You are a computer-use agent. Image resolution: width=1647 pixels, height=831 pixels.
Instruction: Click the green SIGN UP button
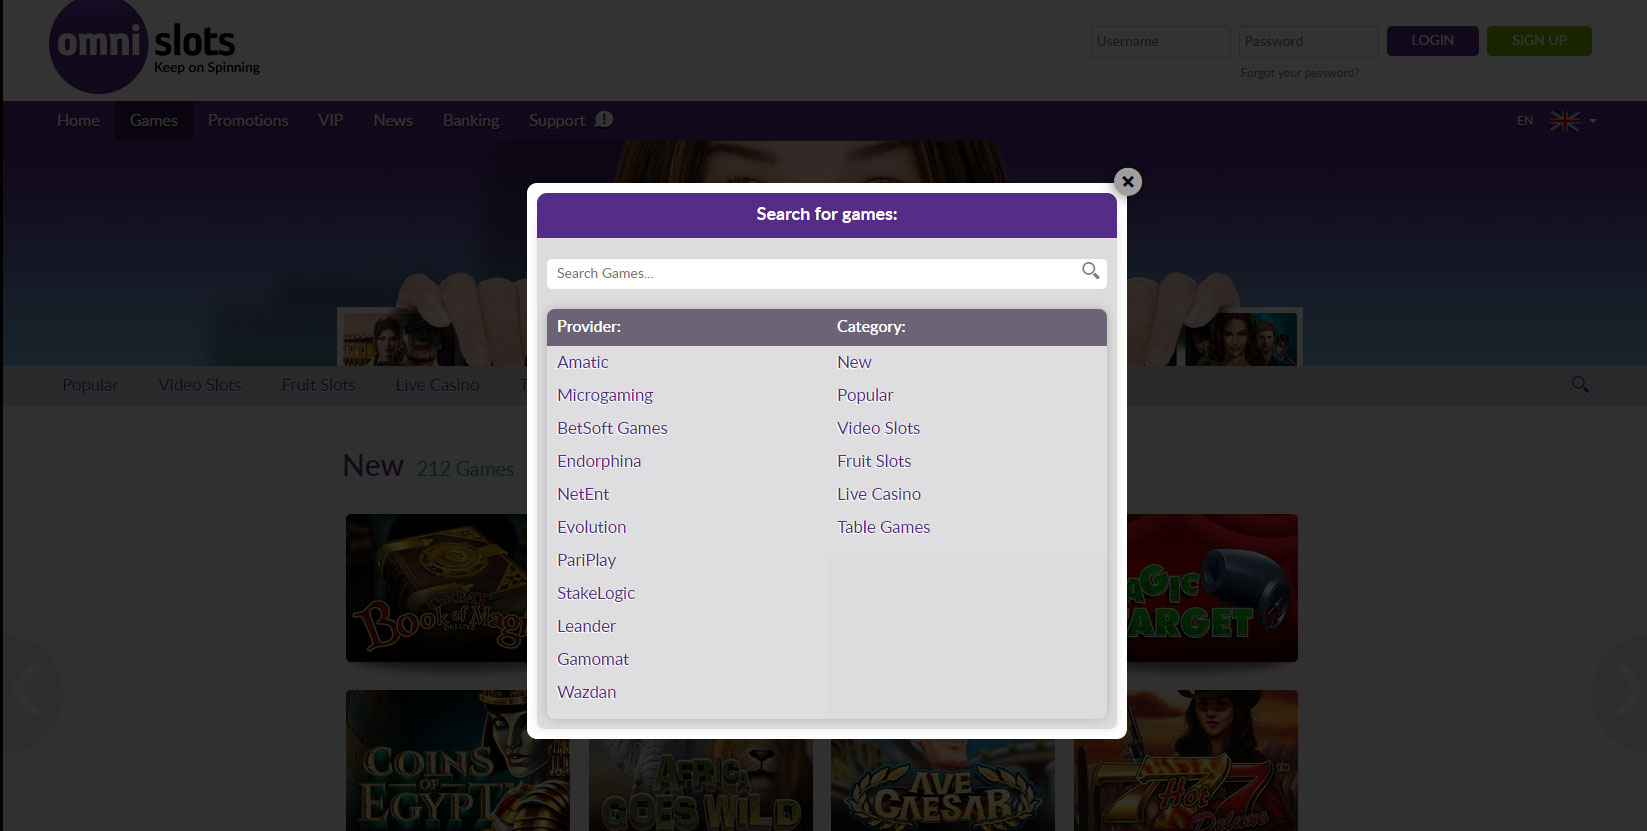click(x=1538, y=41)
